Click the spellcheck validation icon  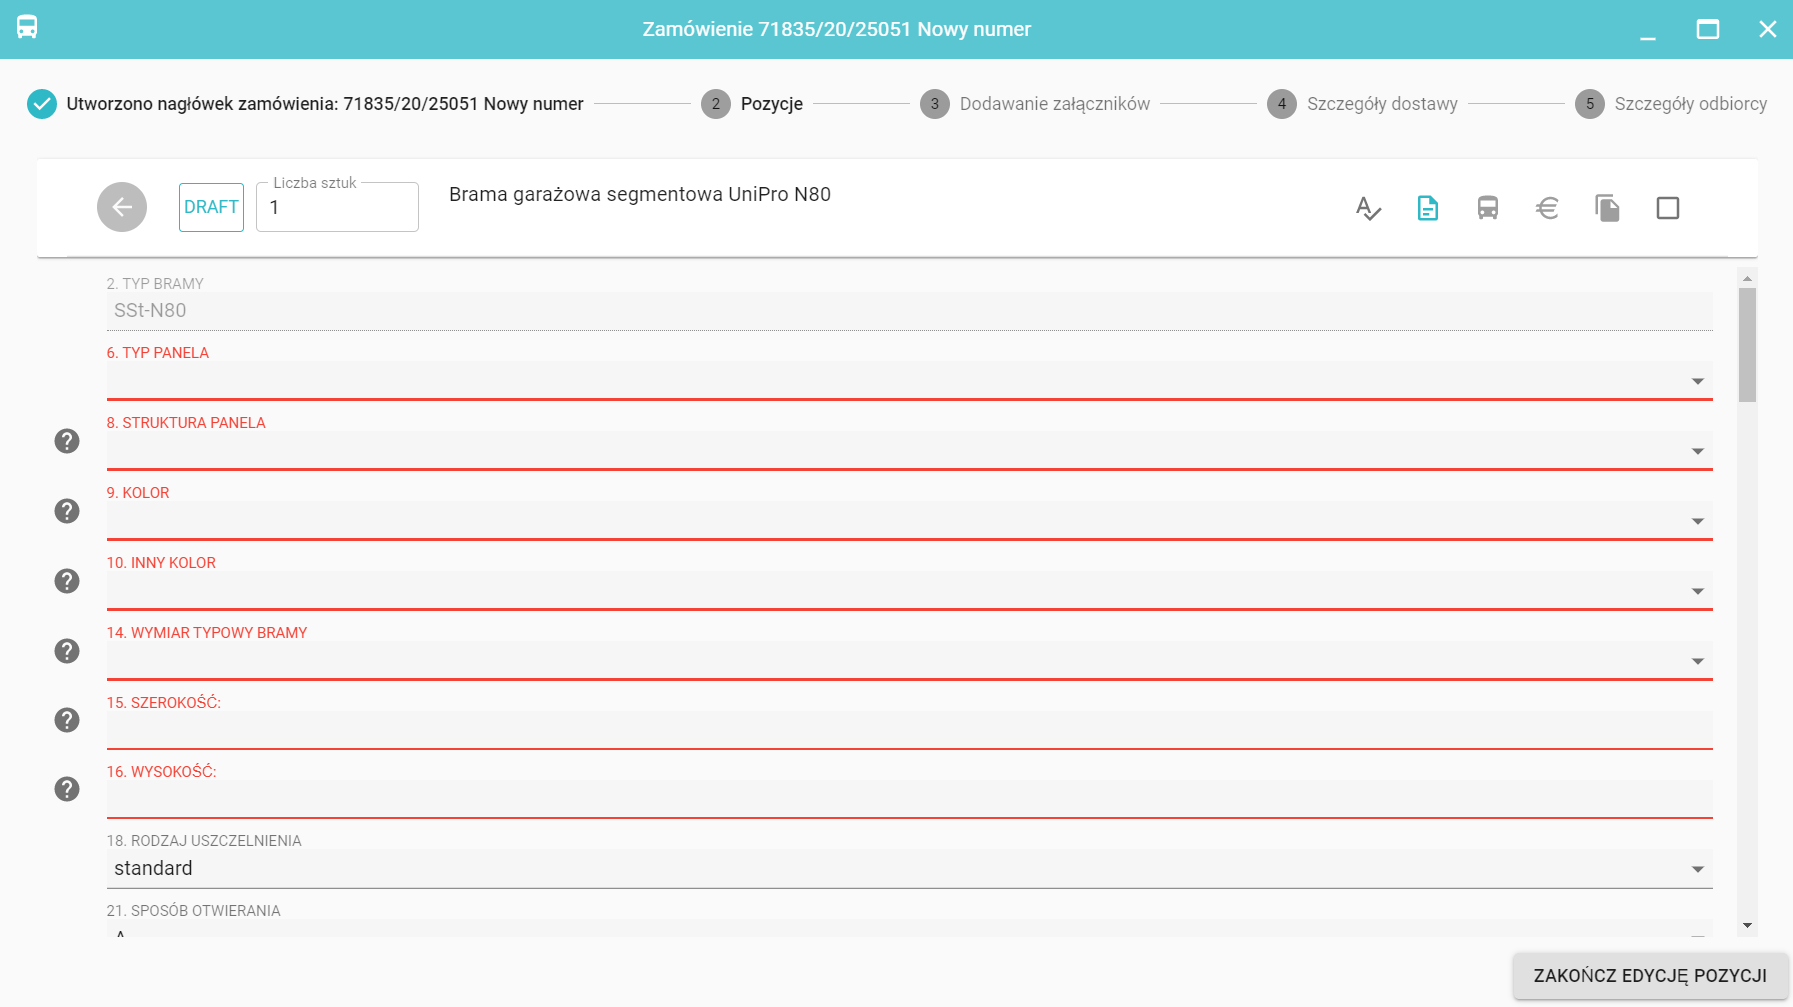coord(1367,208)
